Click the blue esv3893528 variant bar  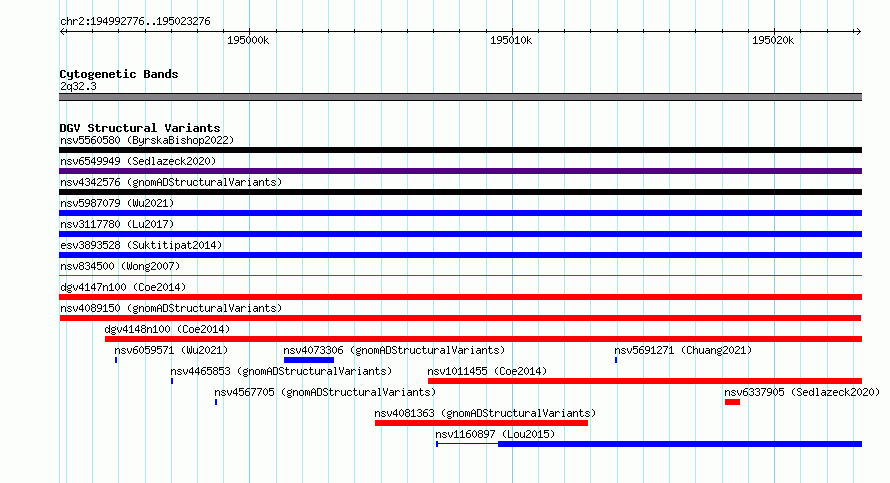coord(460,255)
